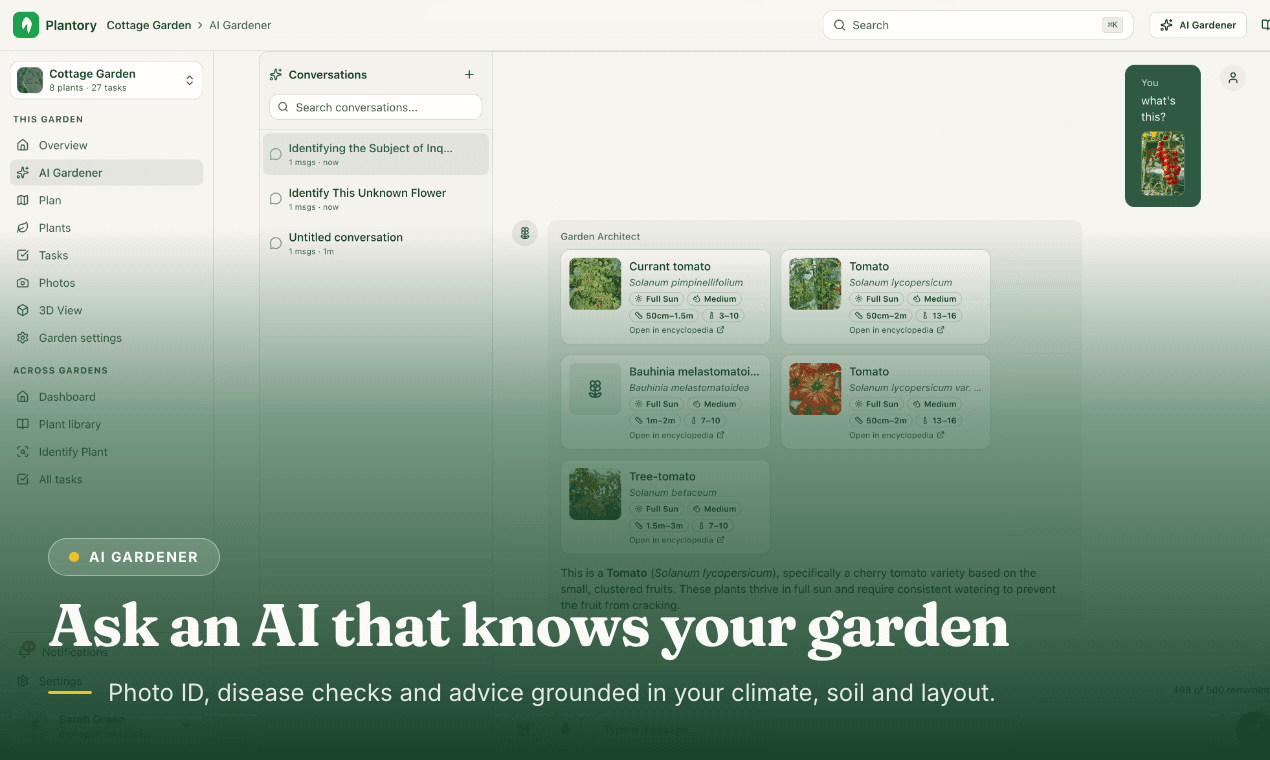The width and height of the screenshot is (1270, 760).
Task: Click the Photos camera icon
Action: (23, 283)
